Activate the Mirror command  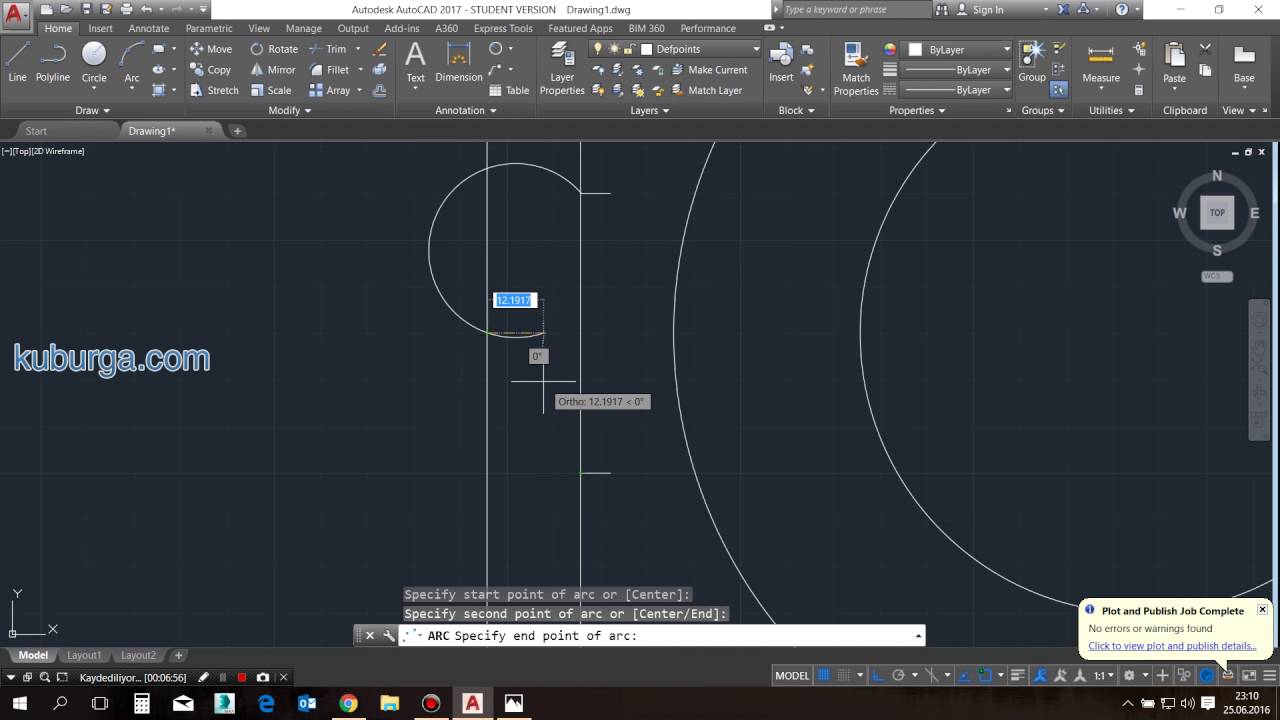coord(273,70)
